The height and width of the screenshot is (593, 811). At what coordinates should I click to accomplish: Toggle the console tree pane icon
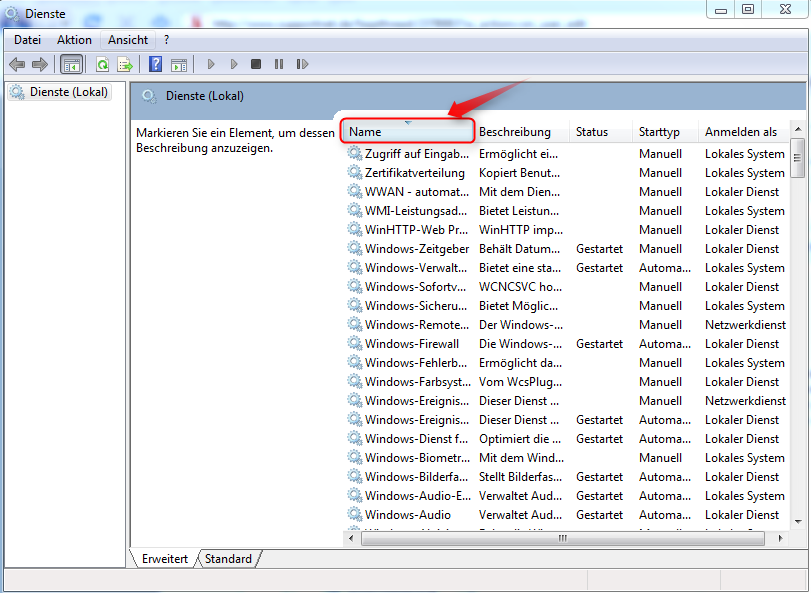click(71, 64)
